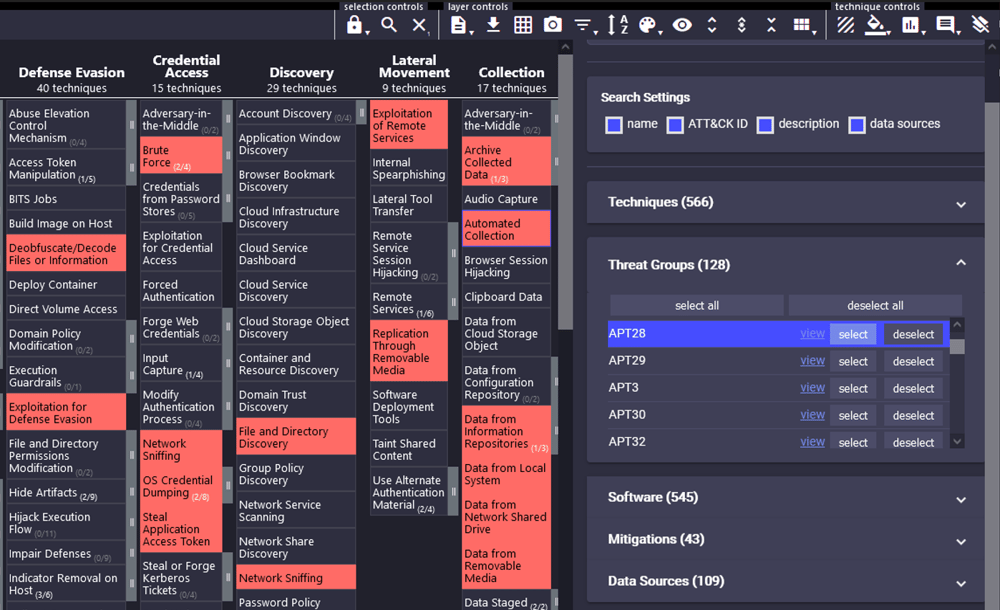1000x610 pixels.
Task: Click the comment speech bubble icon
Action: (x=945, y=25)
